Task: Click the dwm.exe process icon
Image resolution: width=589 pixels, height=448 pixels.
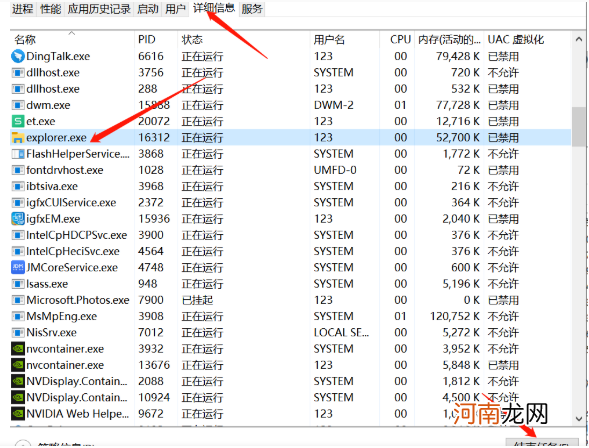Action: point(18,105)
